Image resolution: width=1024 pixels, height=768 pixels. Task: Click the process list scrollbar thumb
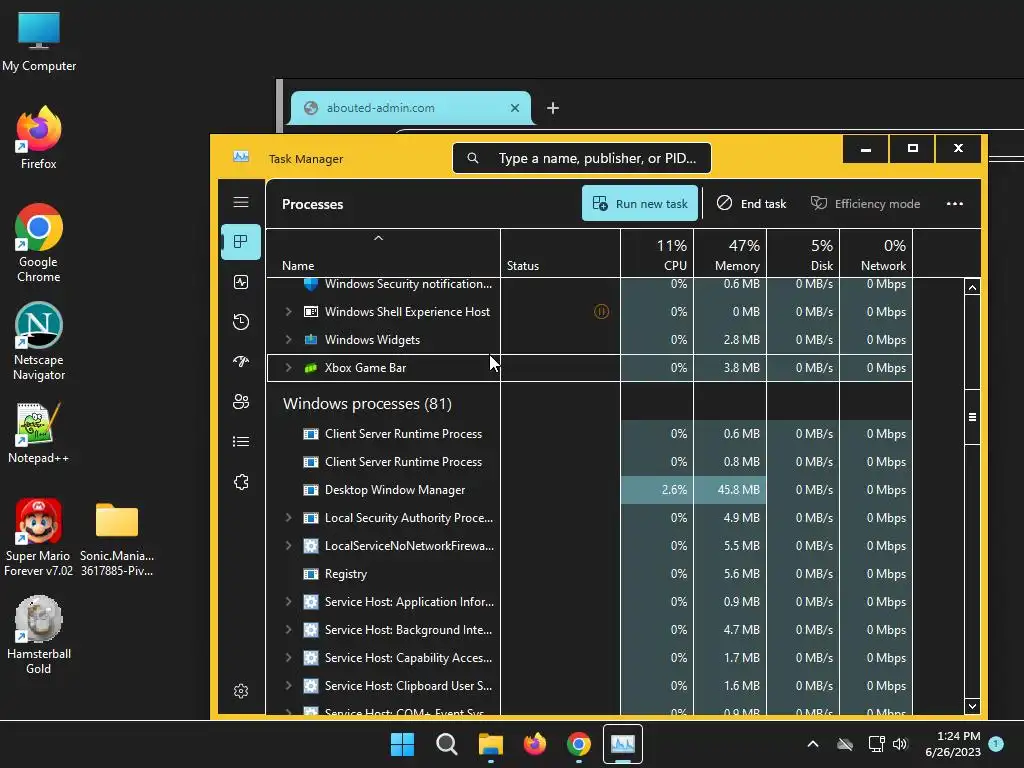point(972,417)
